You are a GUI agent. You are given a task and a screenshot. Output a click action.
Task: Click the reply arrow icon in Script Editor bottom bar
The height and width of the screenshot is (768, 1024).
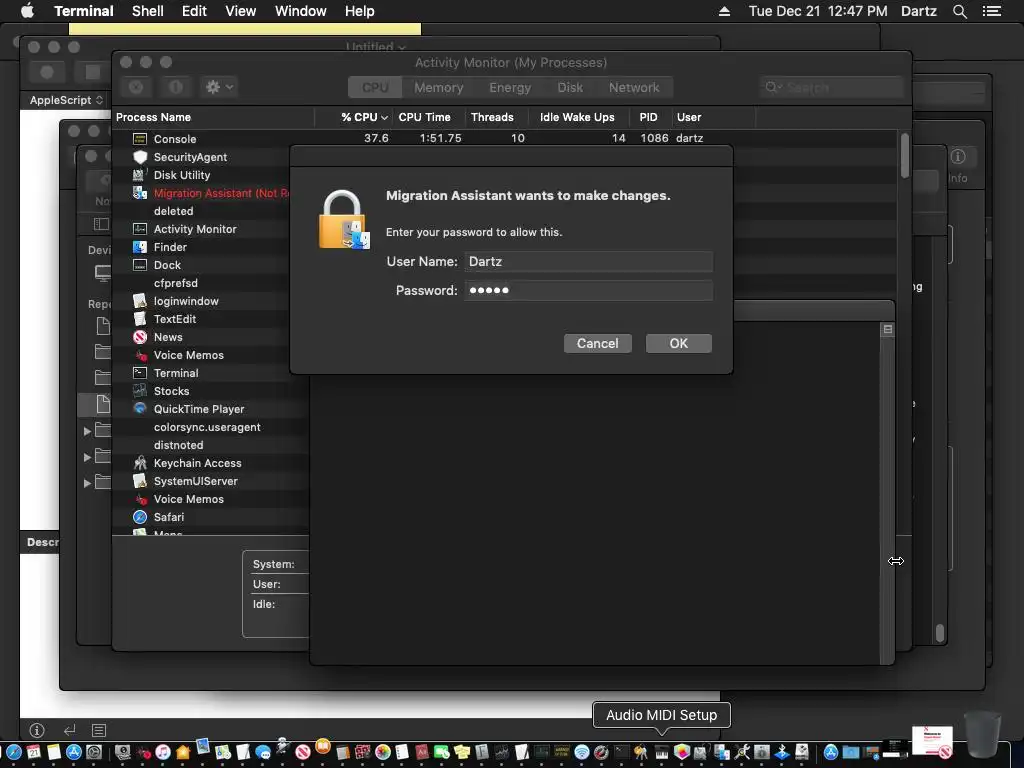(69, 730)
